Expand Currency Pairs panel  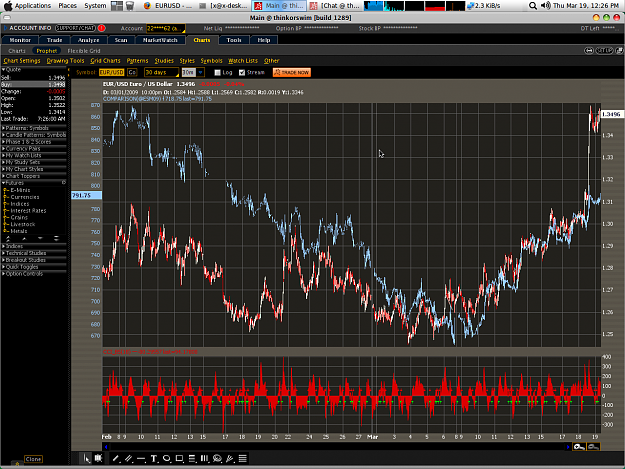(34, 148)
